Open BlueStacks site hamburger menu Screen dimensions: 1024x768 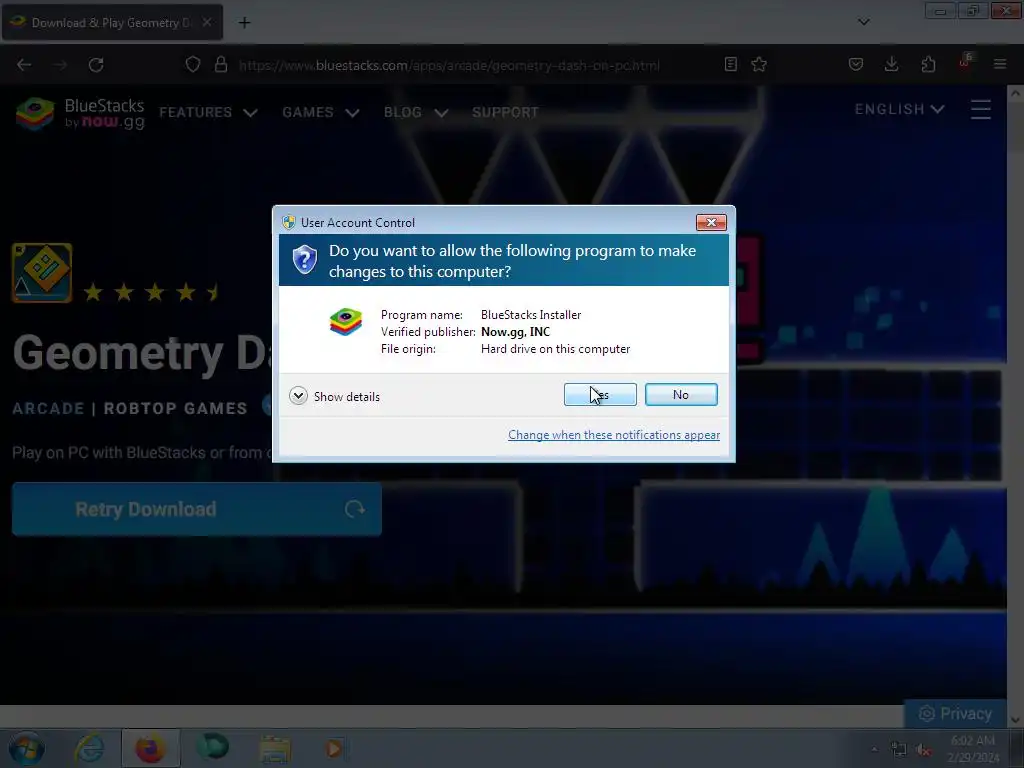[980, 109]
